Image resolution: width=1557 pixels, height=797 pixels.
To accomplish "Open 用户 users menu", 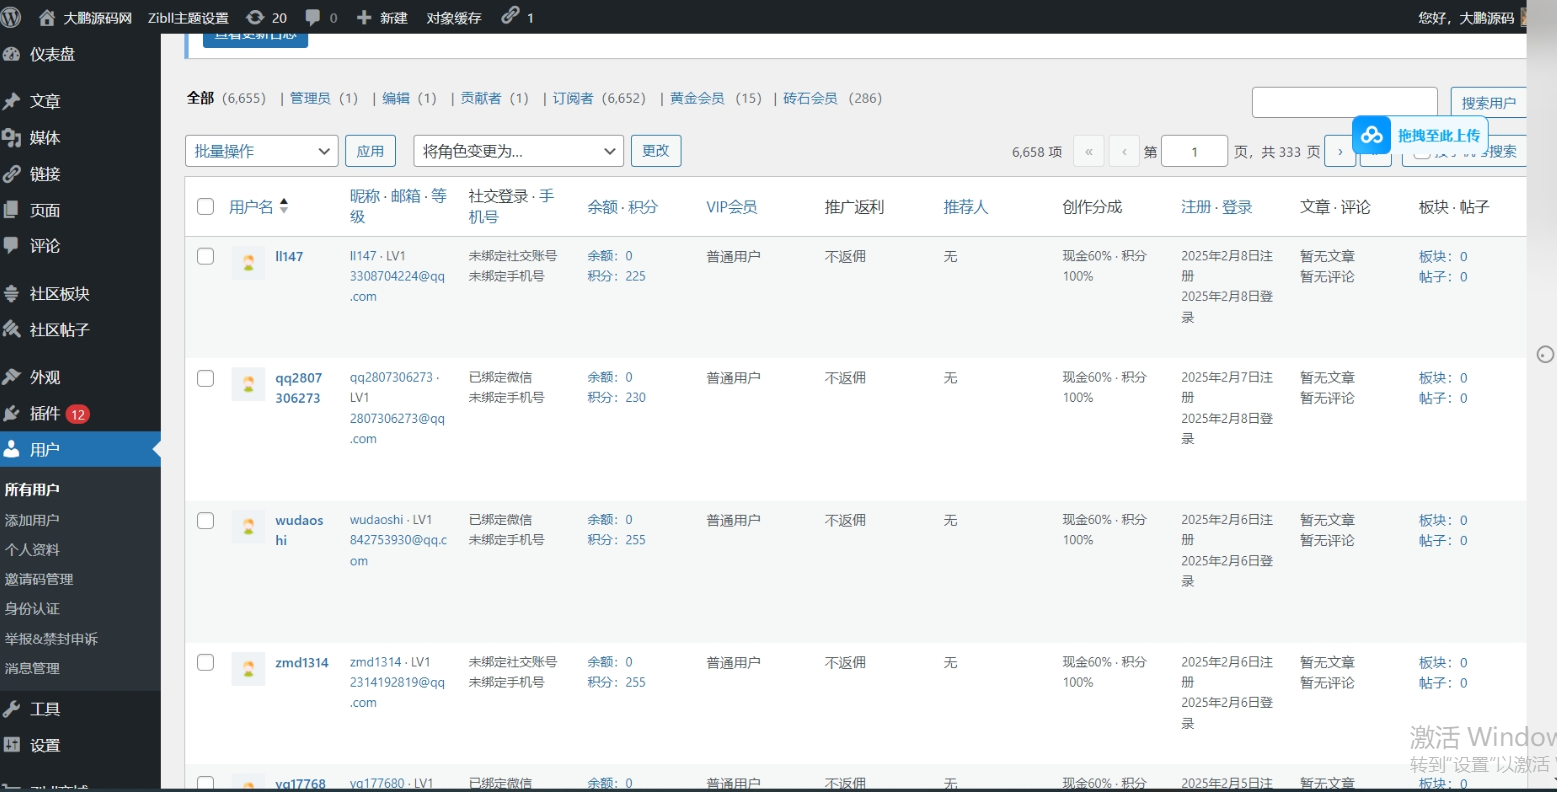I will [80, 450].
